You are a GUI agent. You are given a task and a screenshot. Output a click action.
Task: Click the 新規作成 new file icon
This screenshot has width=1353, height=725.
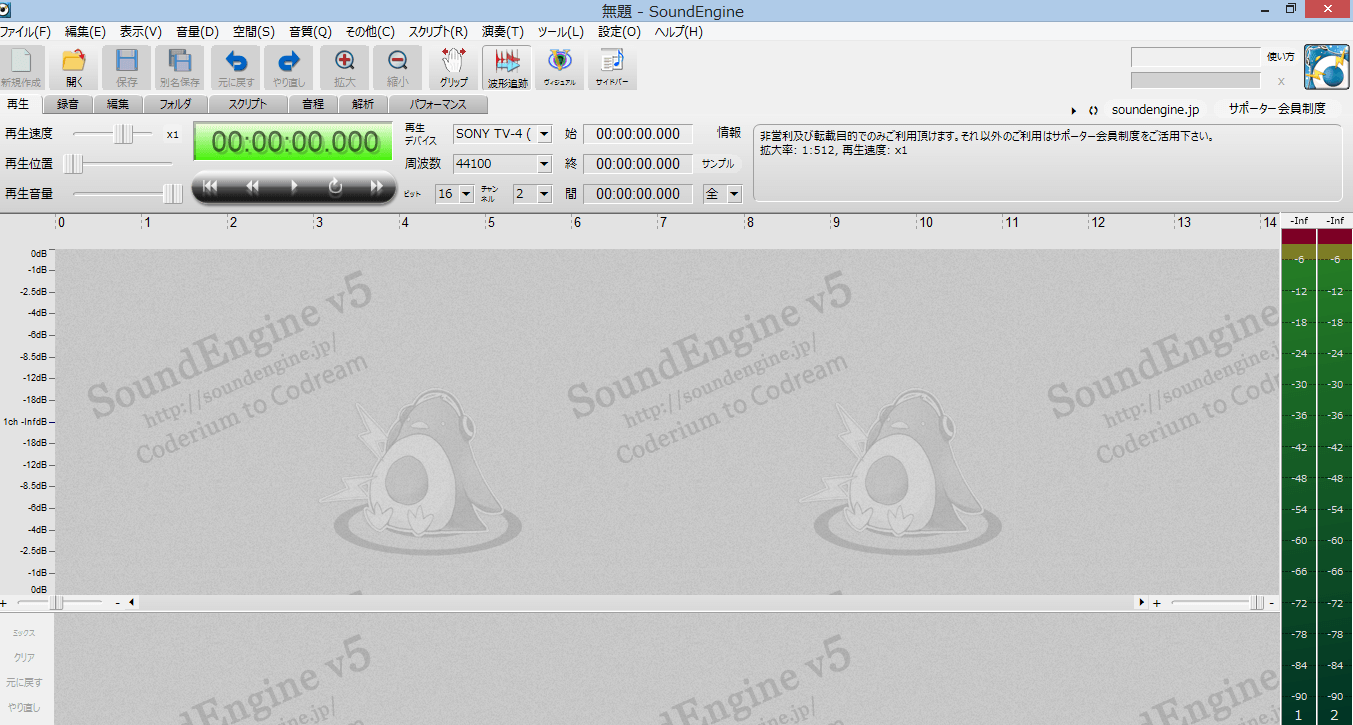pos(21,67)
